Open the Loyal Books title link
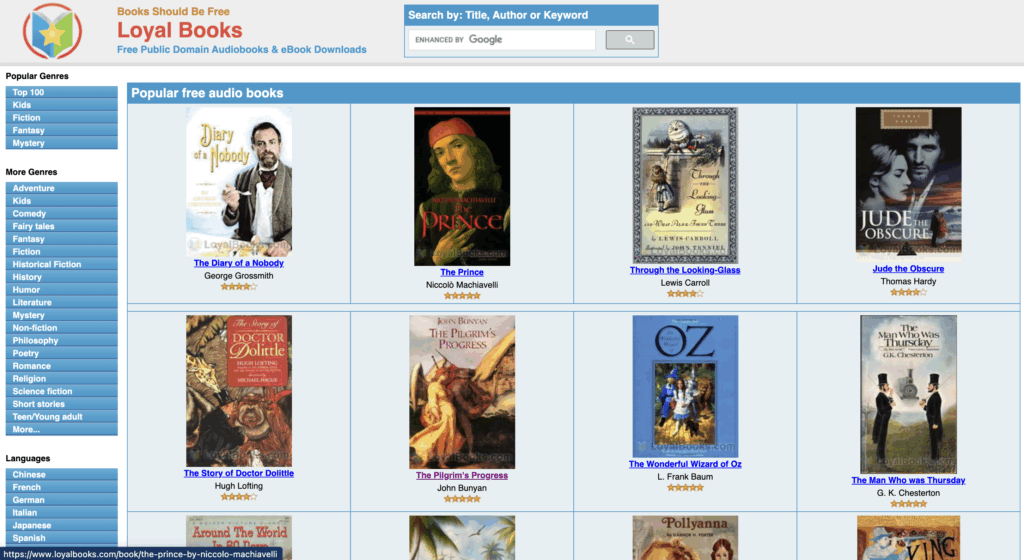The width and height of the screenshot is (1024, 560). (180, 30)
